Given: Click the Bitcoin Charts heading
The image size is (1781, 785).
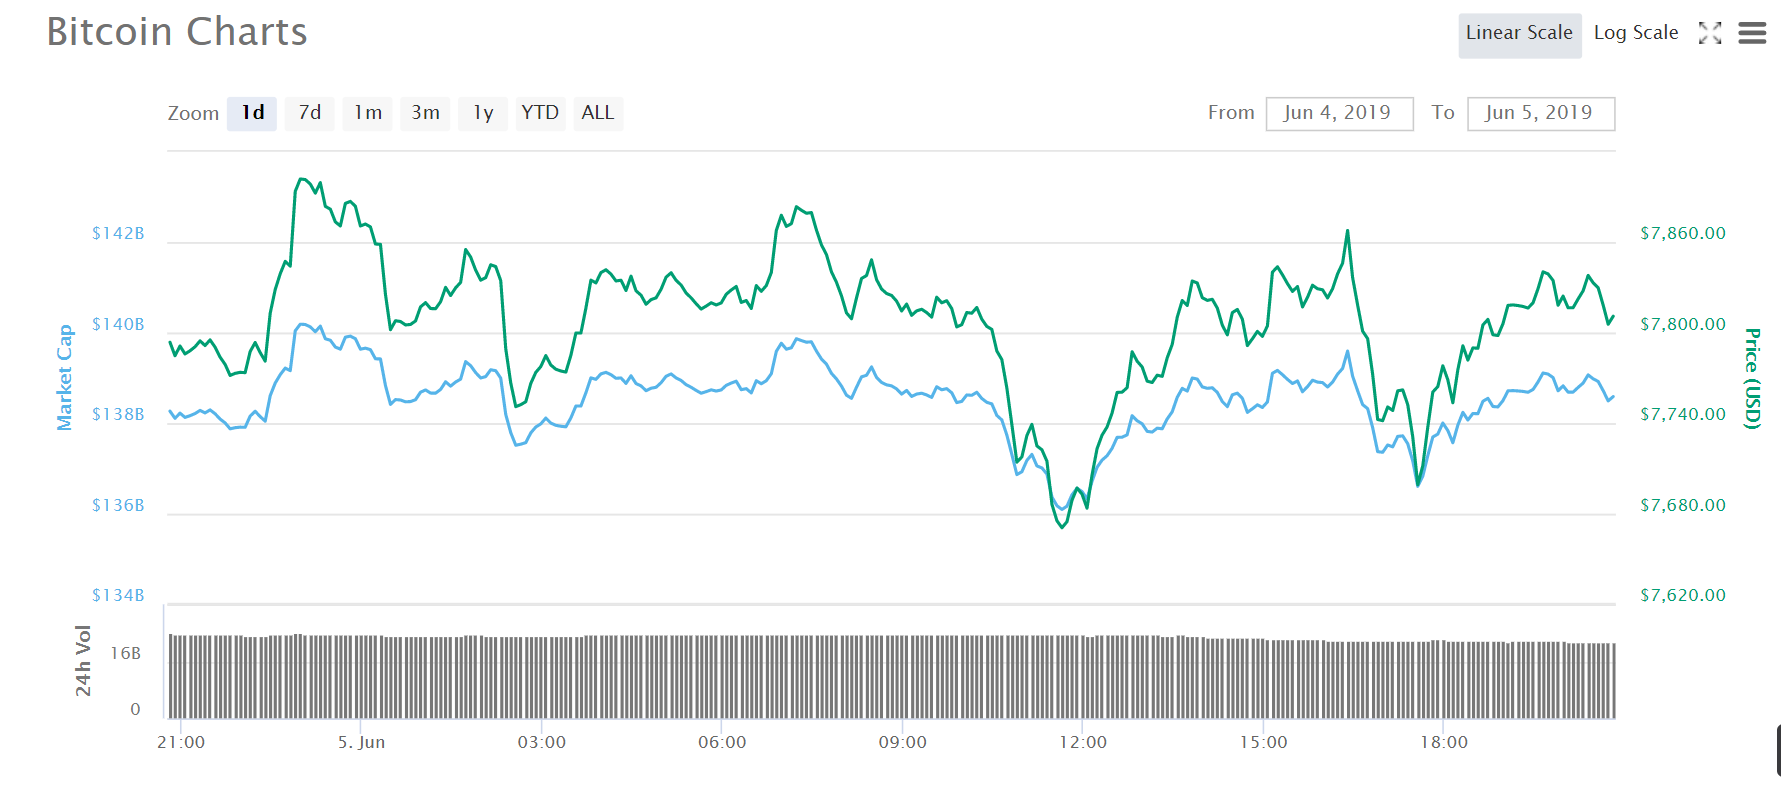Looking at the screenshot, I should 177,32.
